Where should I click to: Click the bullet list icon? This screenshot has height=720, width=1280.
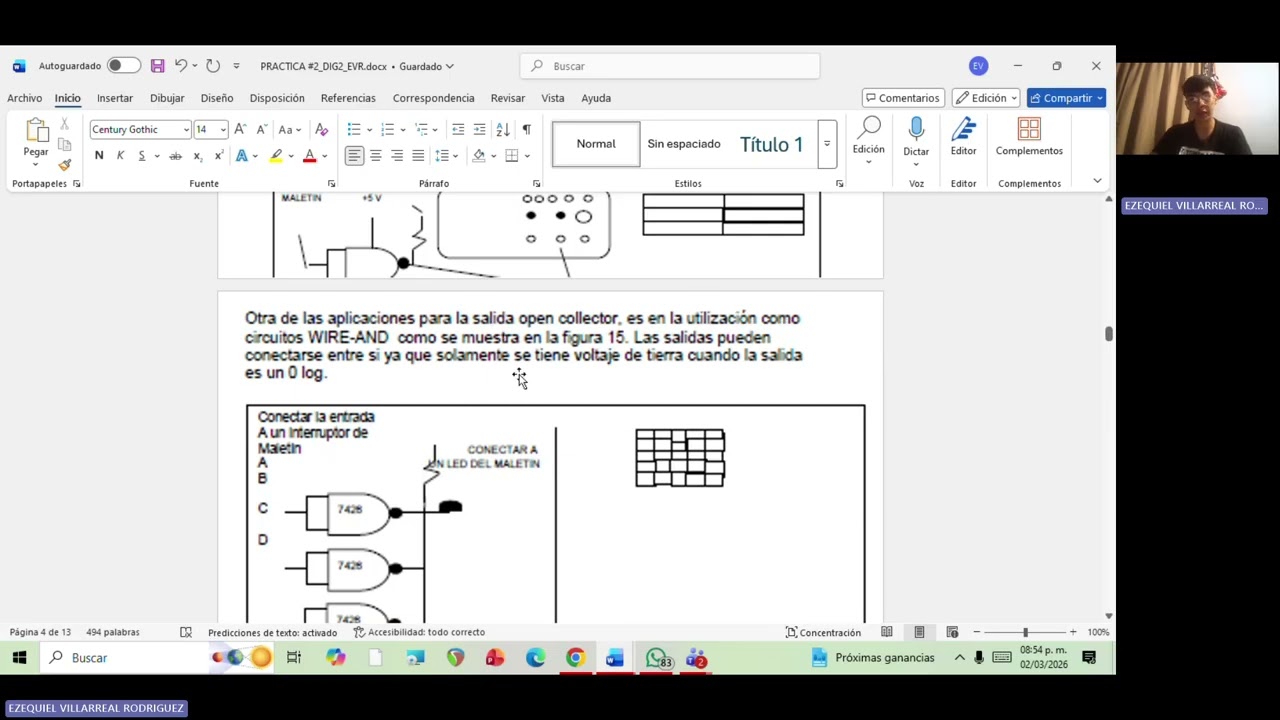click(353, 130)
